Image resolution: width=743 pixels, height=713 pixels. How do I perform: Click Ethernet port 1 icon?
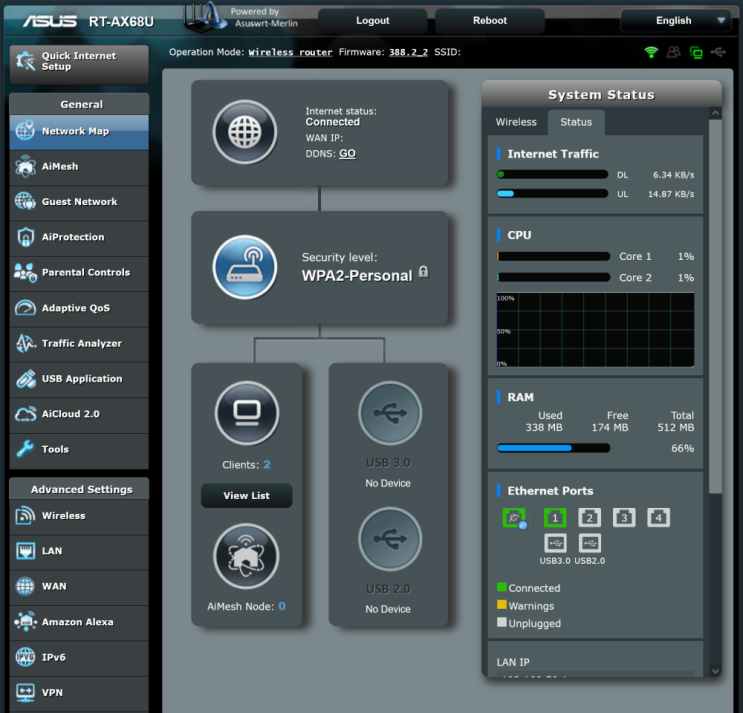(555, 517)
